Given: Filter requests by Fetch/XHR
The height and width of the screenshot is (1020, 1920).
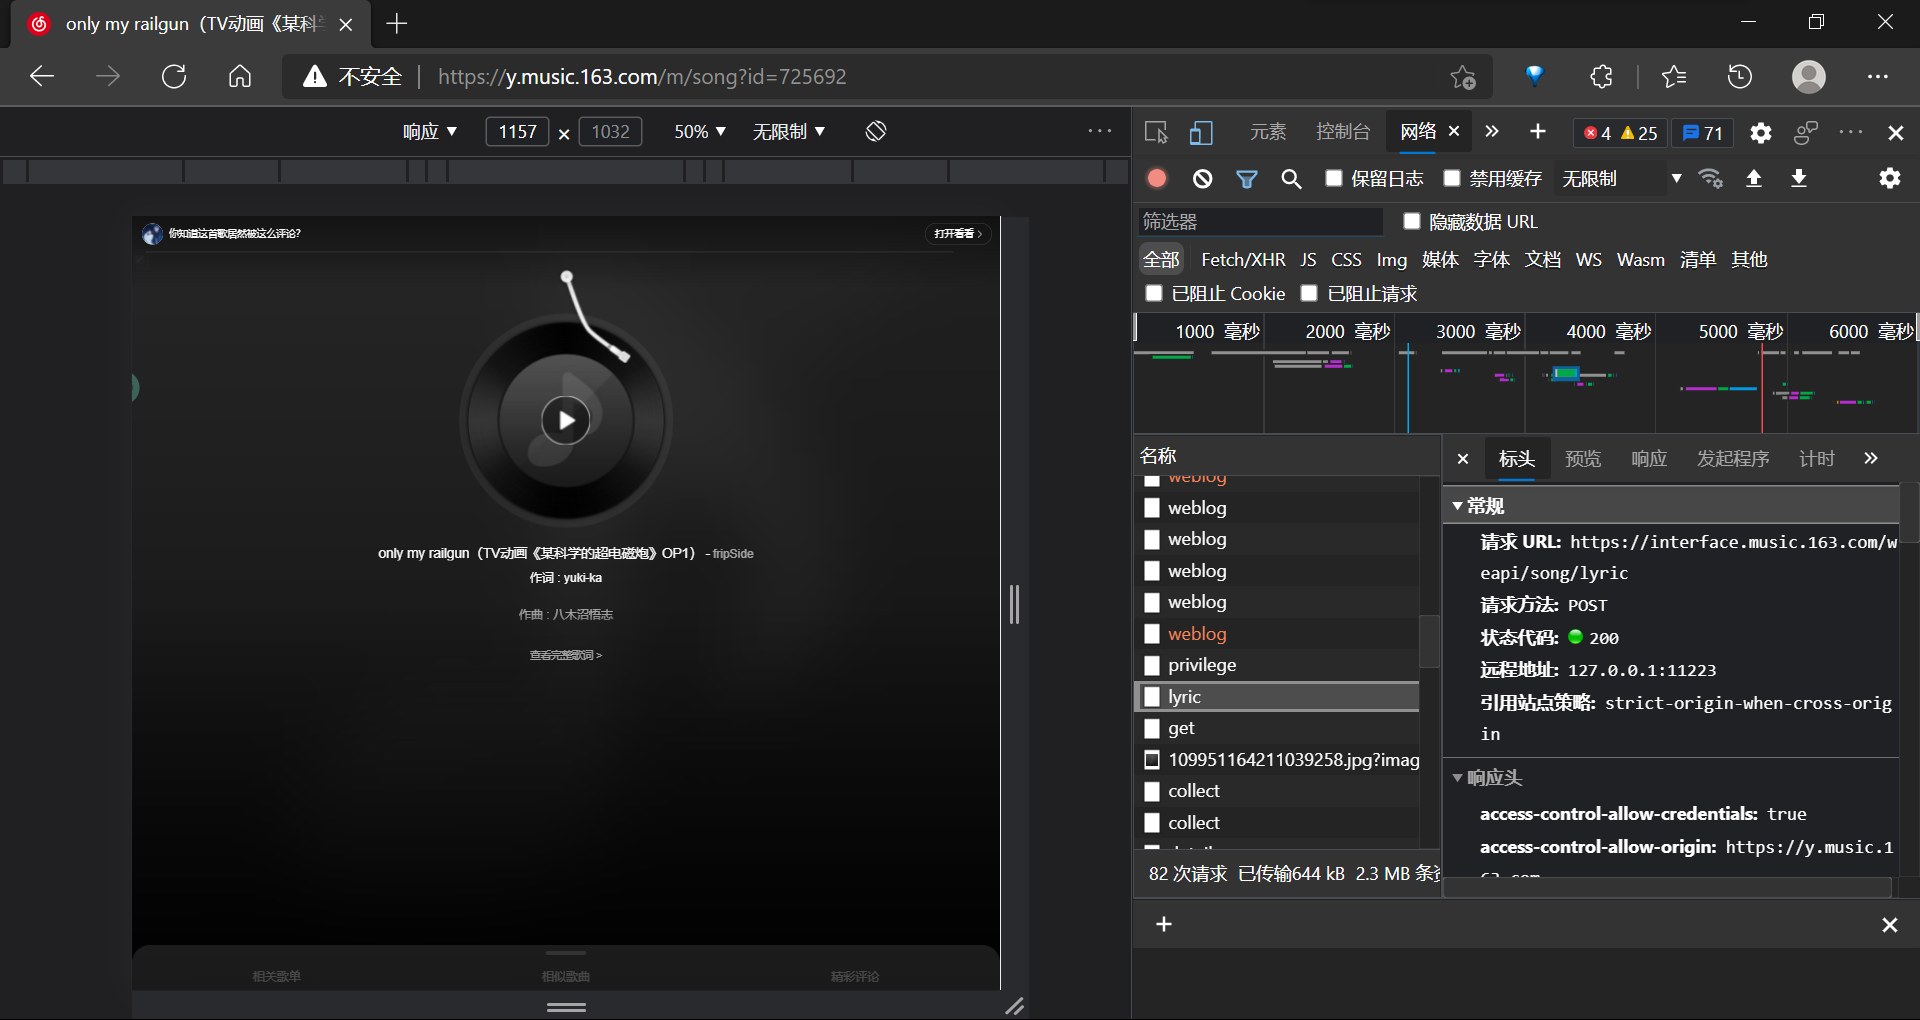Looking at the screenshot, I should pyautogui.click(x=1242, y=260).
